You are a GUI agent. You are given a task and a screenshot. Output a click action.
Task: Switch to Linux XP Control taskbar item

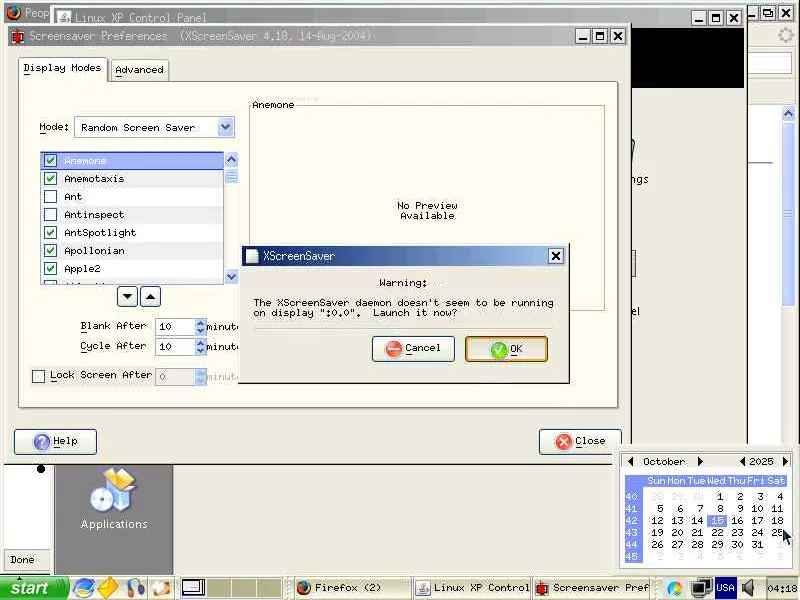pos(472,588)
